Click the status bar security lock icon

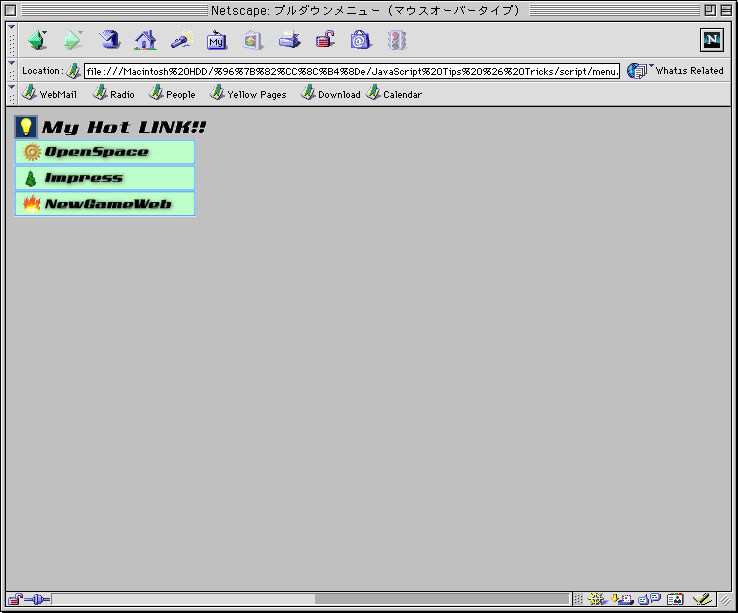coord(15,599)
